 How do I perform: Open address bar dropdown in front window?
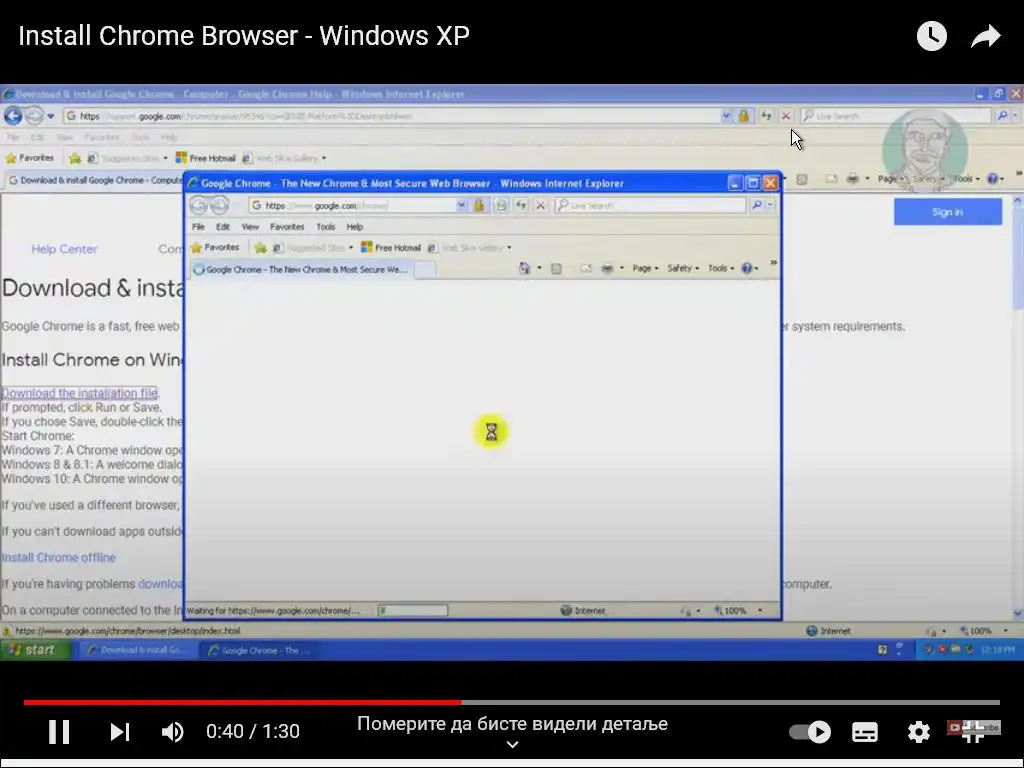point(461,206)
